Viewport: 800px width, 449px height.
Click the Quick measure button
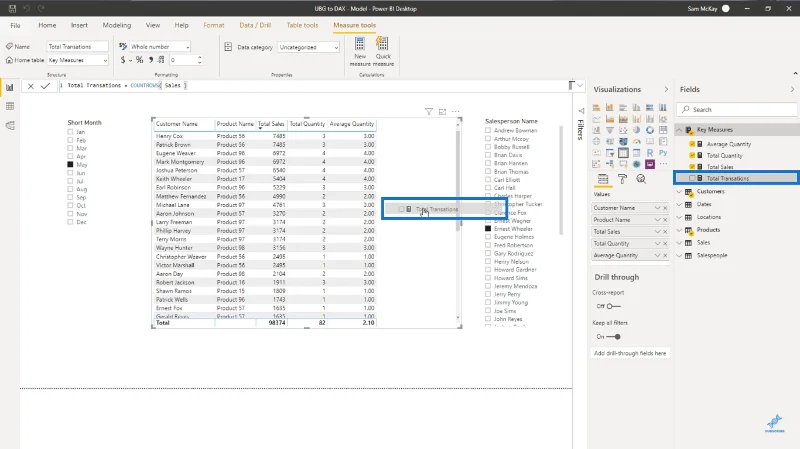coord(383,52)
